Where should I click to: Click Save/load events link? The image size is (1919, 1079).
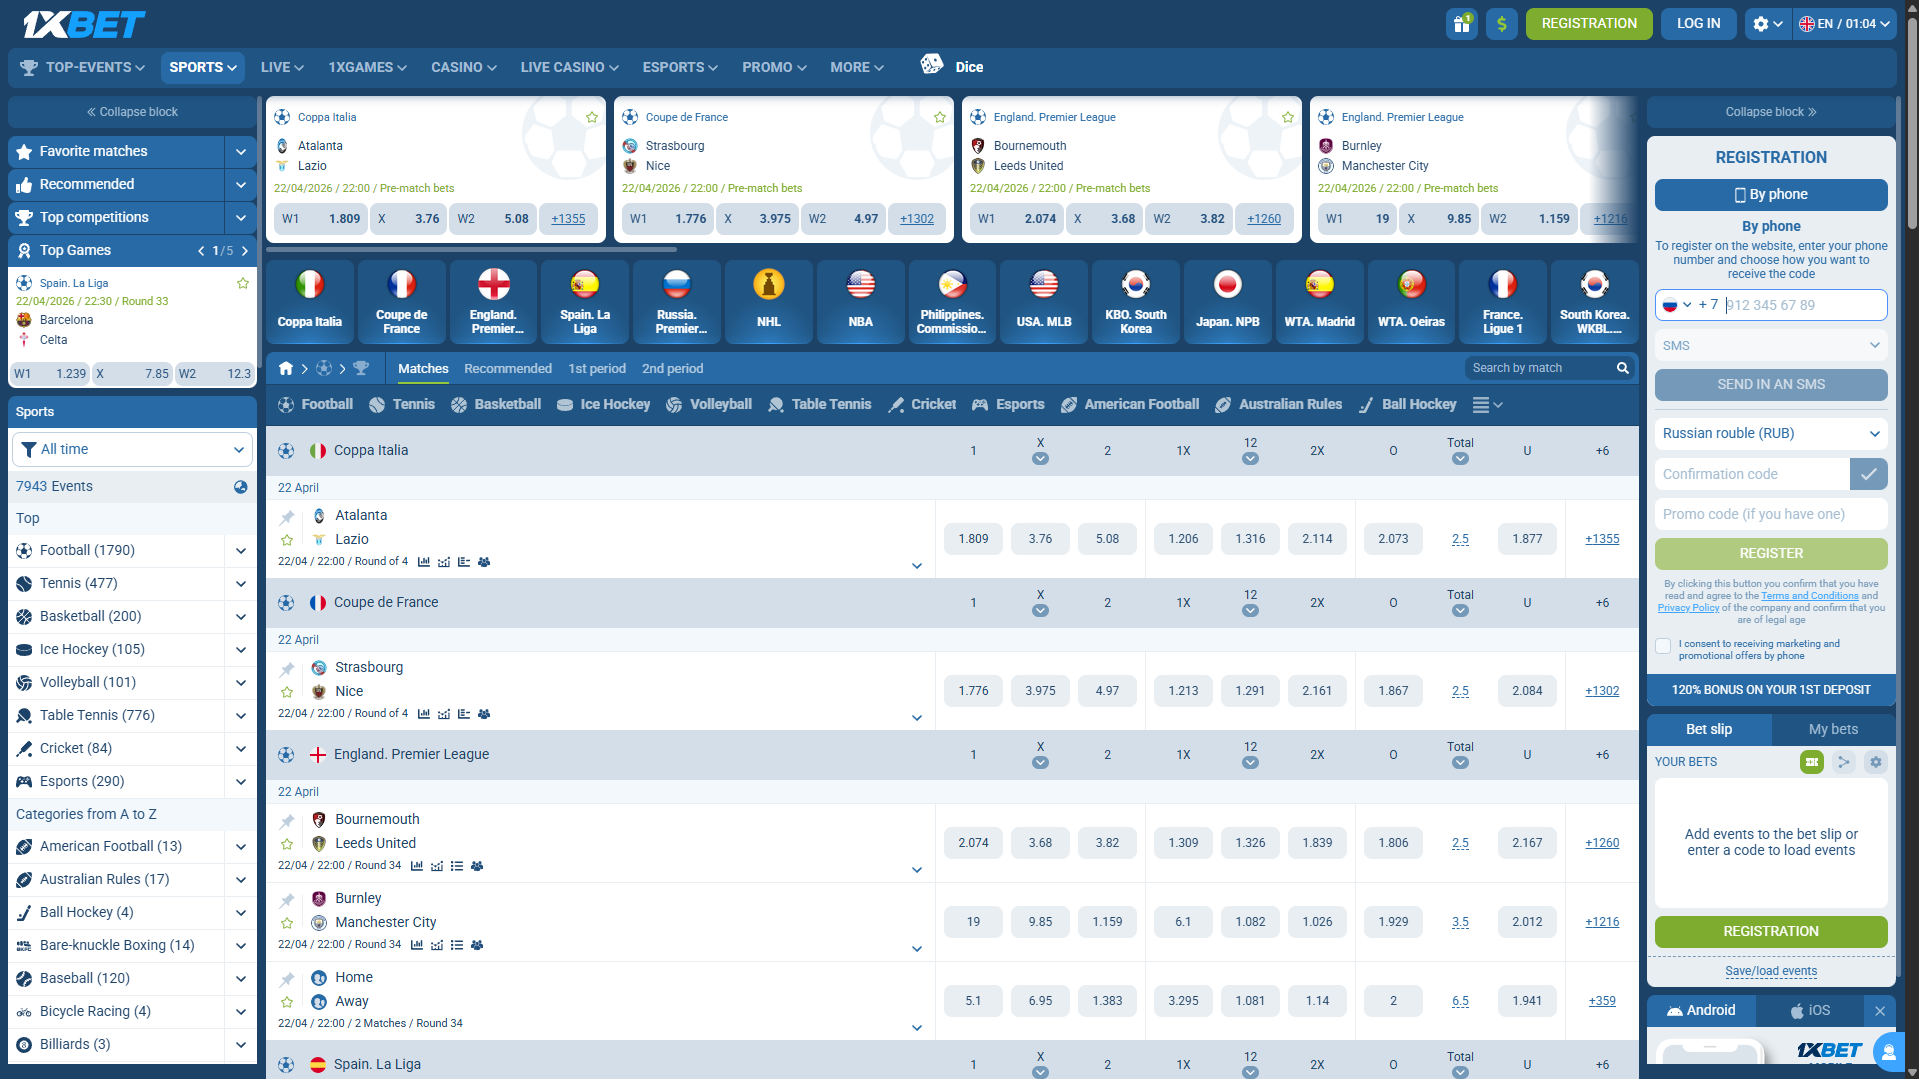point(1771,971)
